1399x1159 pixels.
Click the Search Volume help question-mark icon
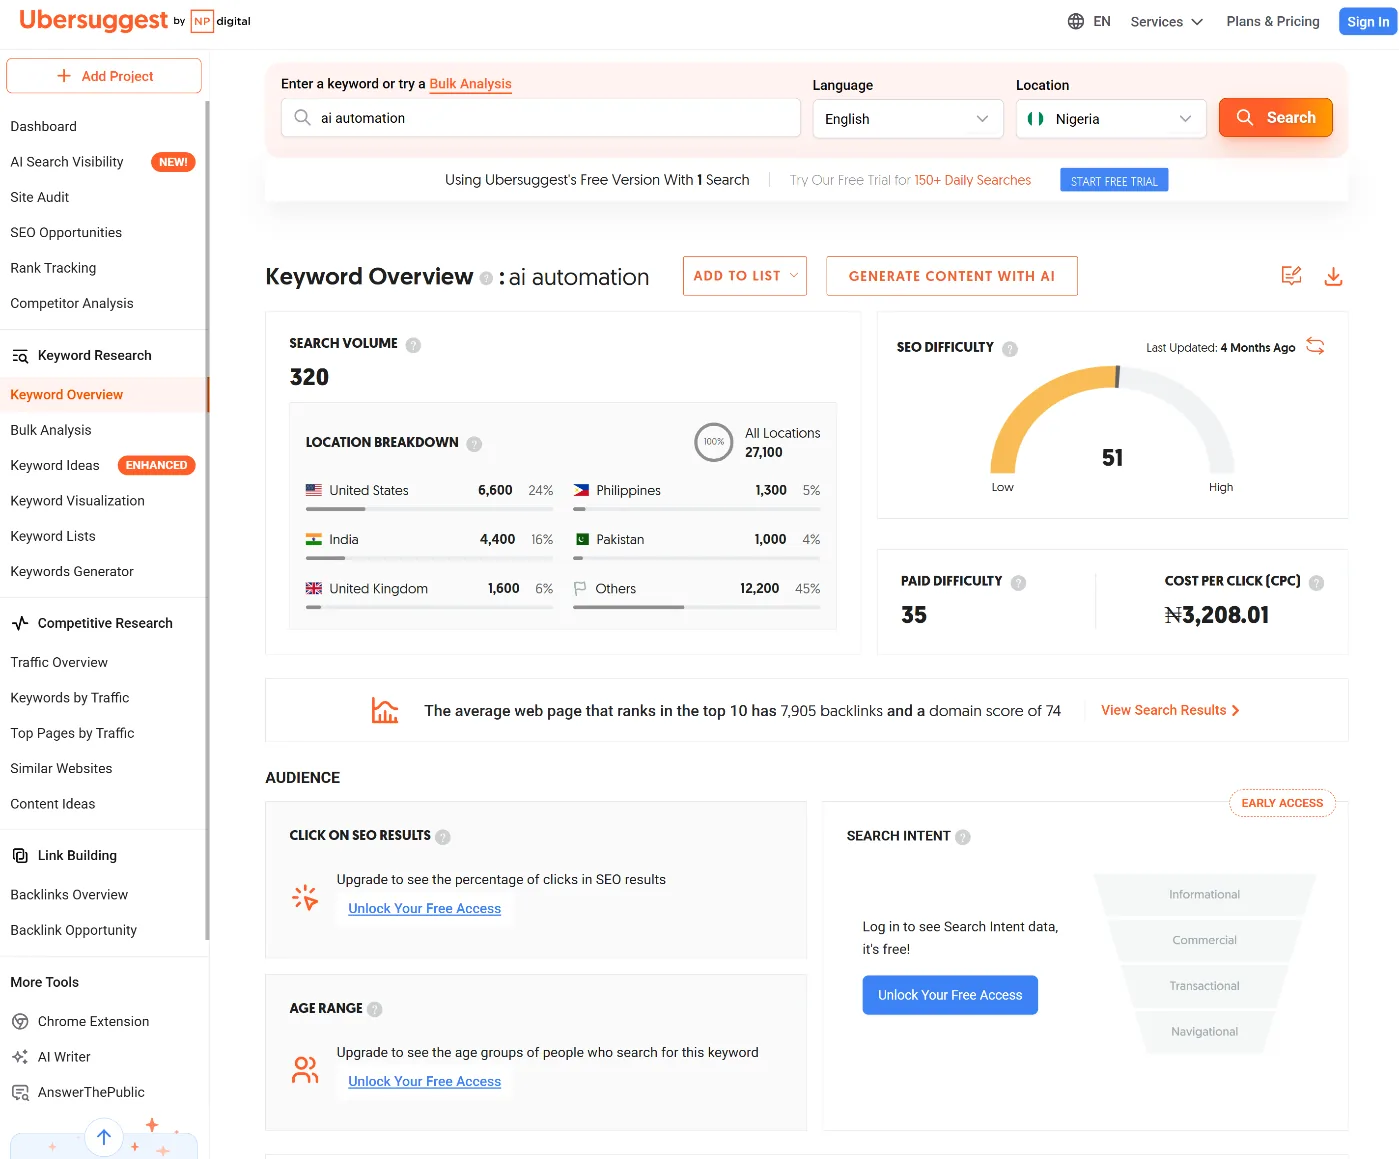(x=413, y=343)
